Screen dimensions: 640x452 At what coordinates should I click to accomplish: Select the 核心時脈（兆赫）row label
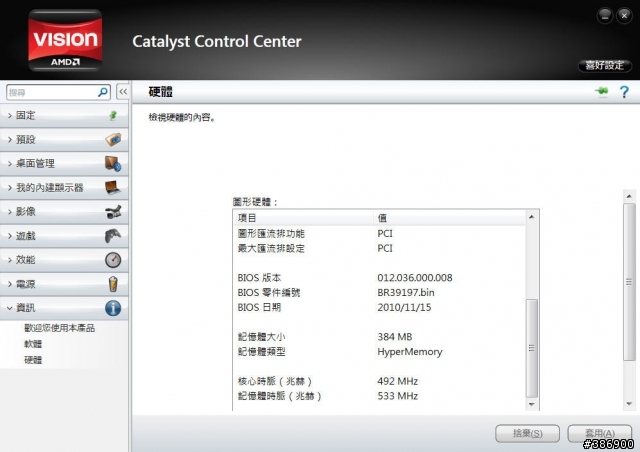(x=275, y=381)
